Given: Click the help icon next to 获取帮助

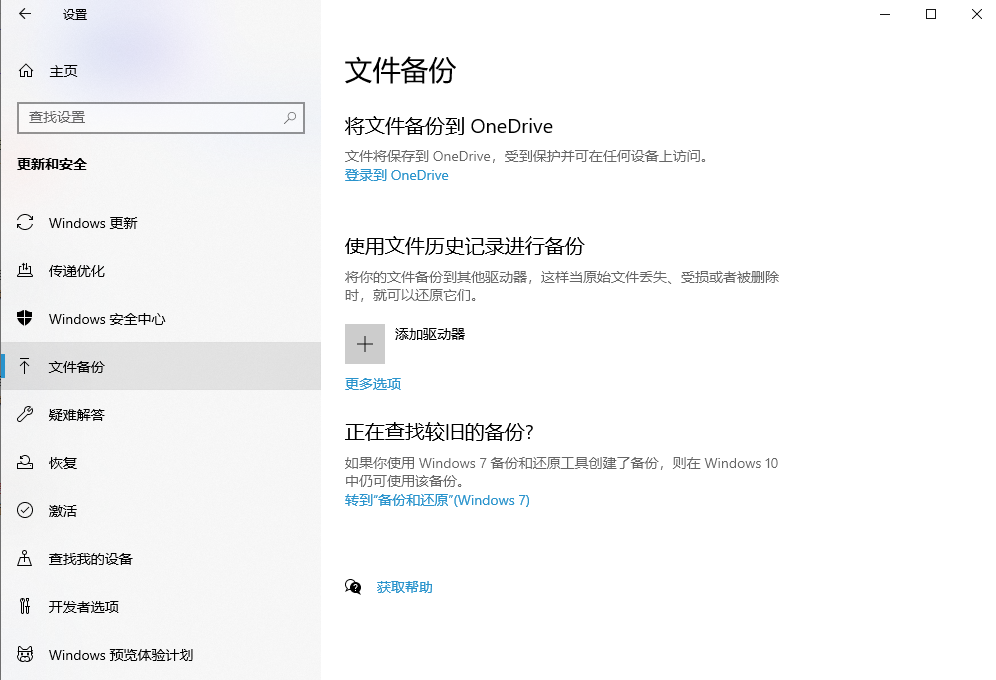Looking at the screenshot, I should coord(353,587).
